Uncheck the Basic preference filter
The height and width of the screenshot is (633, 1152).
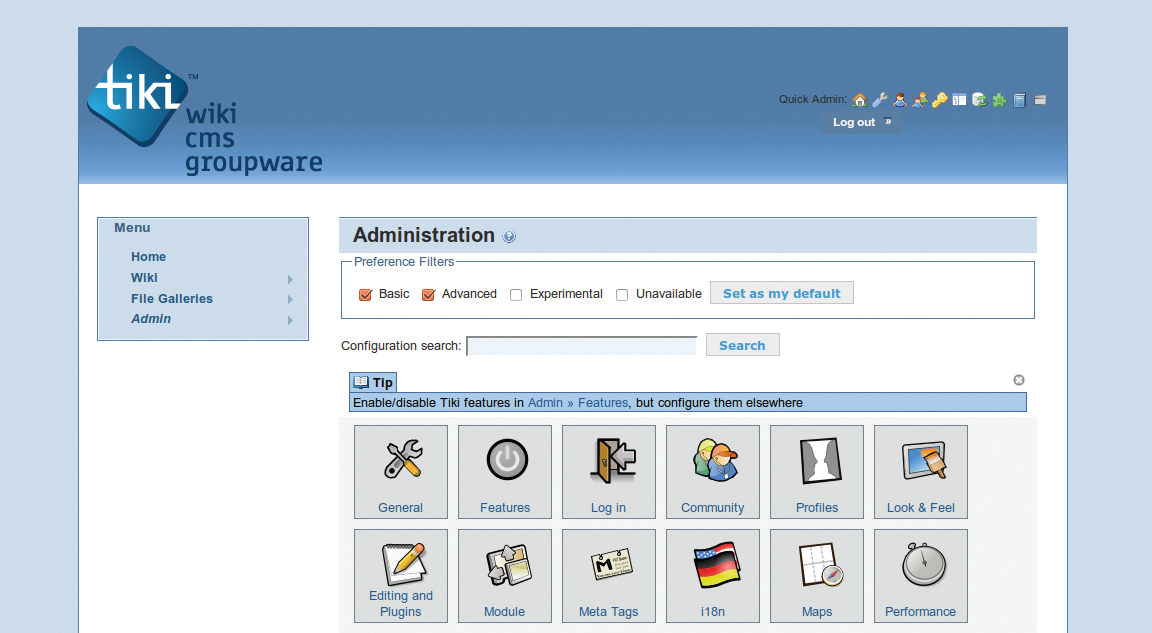[x=366, y=294]
